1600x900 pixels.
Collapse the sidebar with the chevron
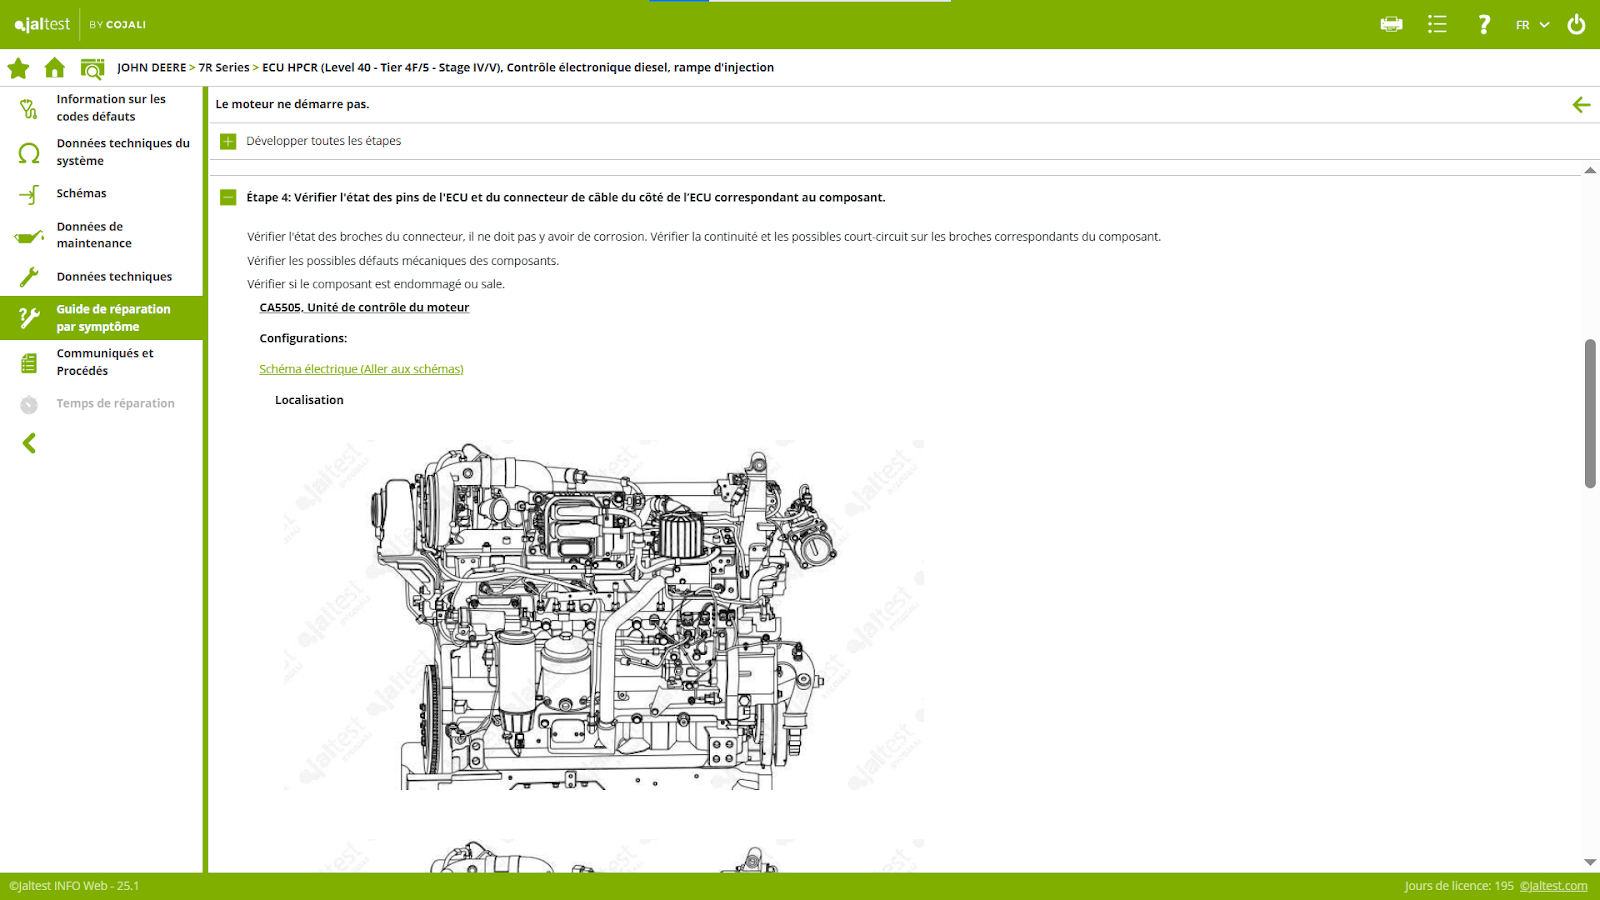click(x=29, y=443)
